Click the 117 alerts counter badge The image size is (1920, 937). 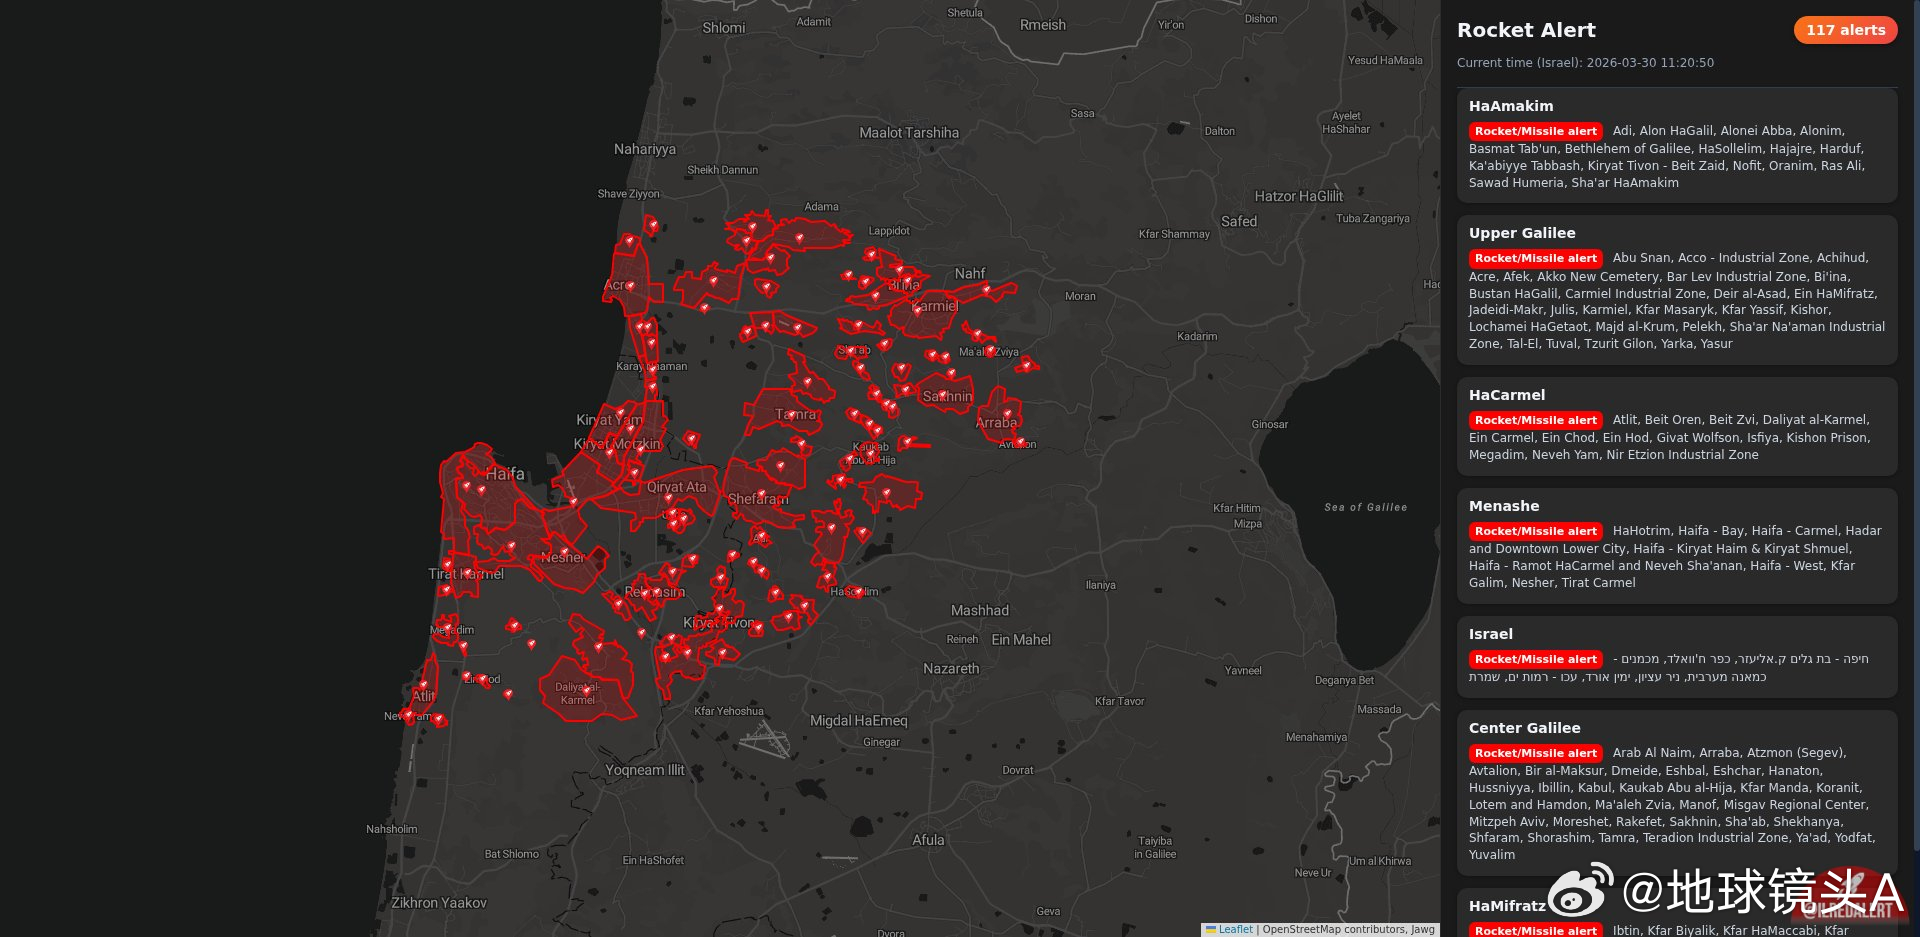click(x=1845, y=30)
